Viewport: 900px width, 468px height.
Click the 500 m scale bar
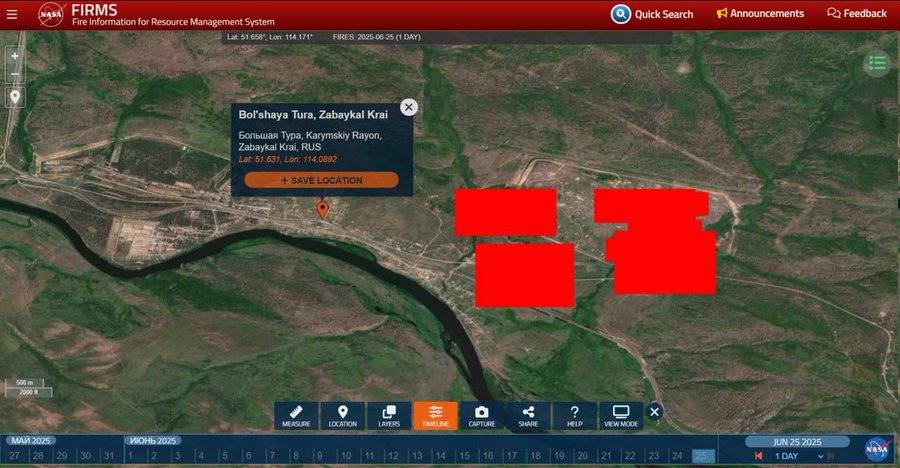[25, 382]
